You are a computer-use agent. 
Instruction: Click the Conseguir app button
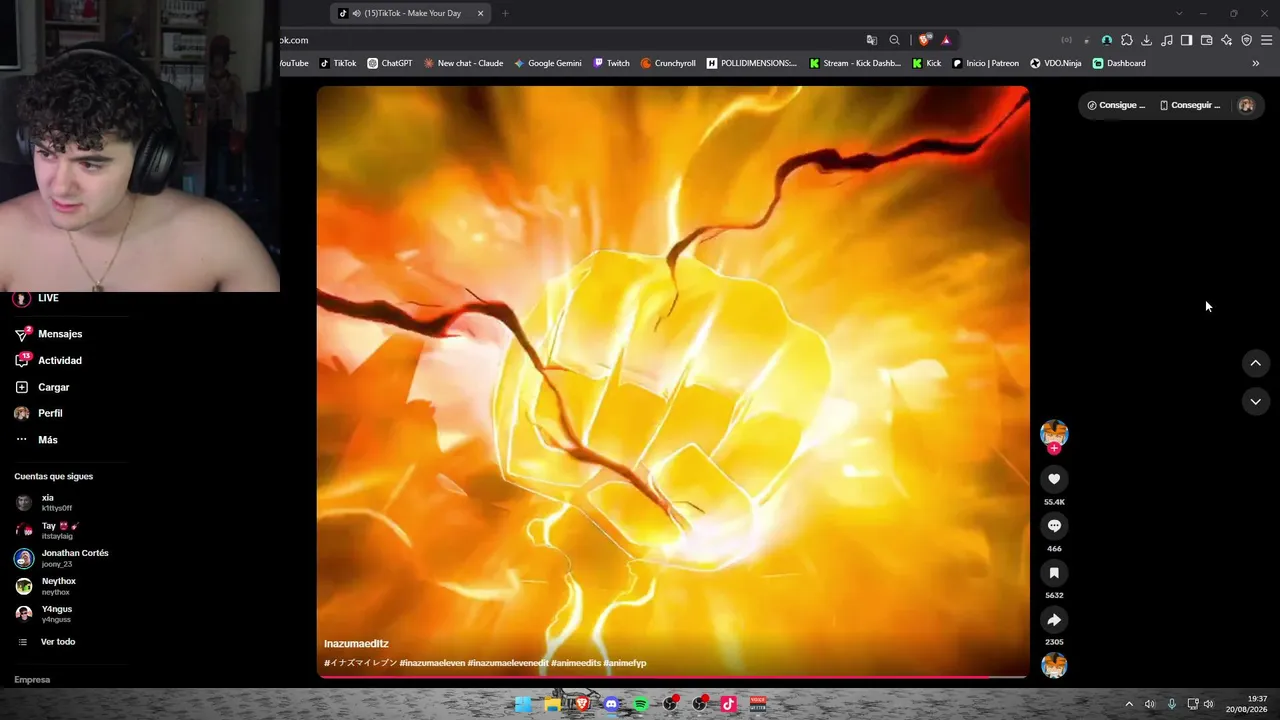point(1190,105)
